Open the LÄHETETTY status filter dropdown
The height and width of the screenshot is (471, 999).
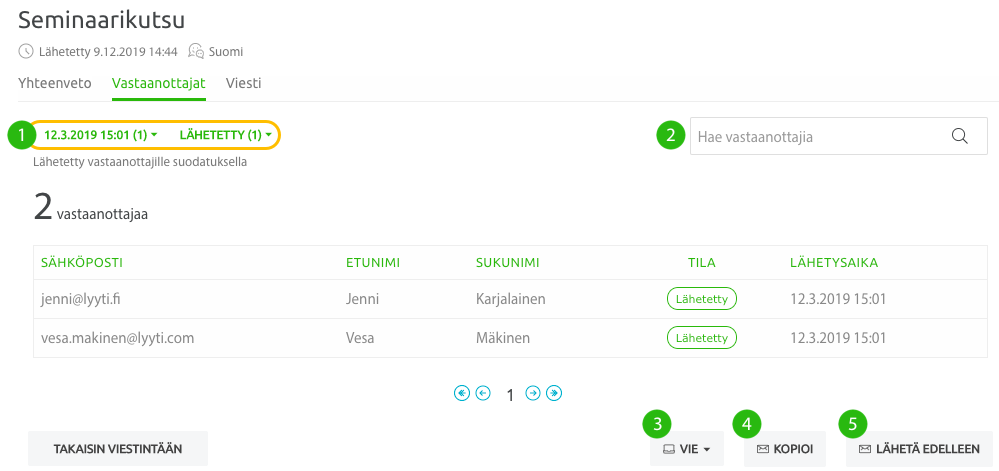pos(226,135)
